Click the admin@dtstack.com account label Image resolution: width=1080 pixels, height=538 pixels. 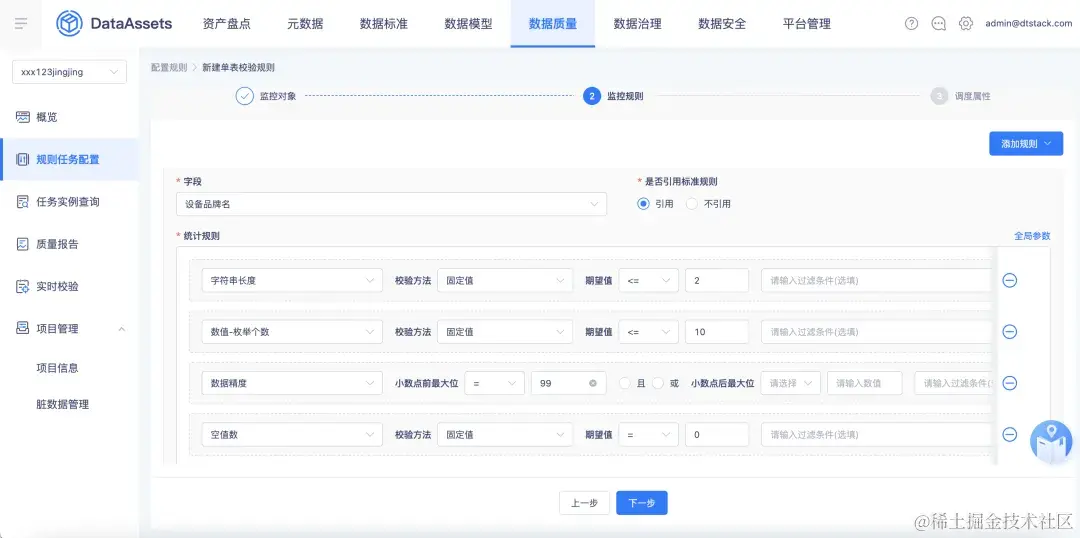pyautogui.click(x=1029, y=23)
